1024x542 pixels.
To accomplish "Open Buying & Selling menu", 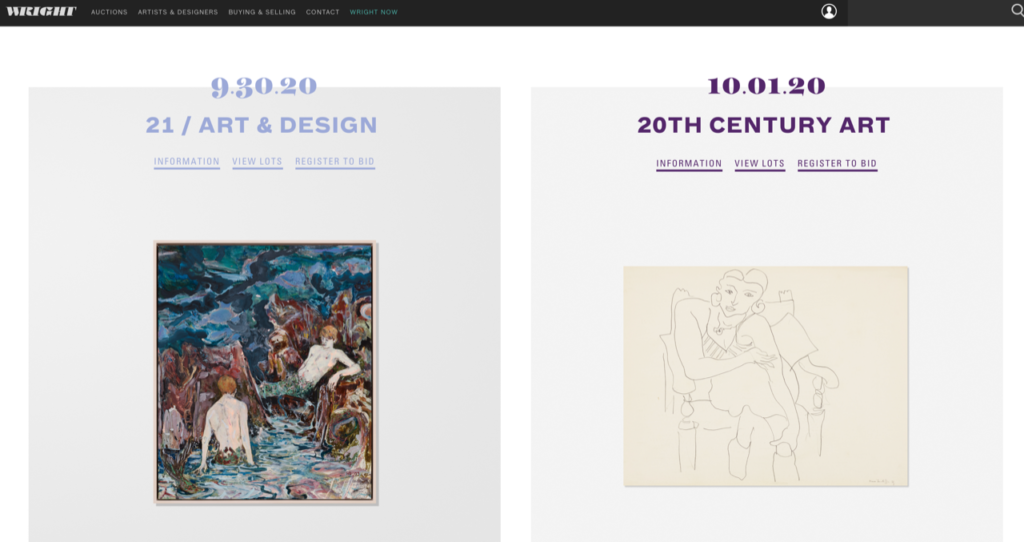I will click(262, 12).
